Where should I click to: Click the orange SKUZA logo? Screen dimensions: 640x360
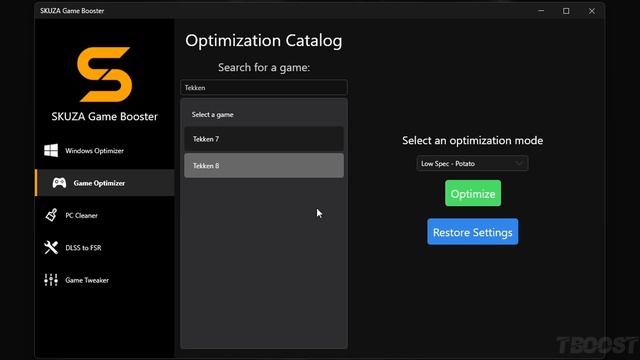click(104, 74)
